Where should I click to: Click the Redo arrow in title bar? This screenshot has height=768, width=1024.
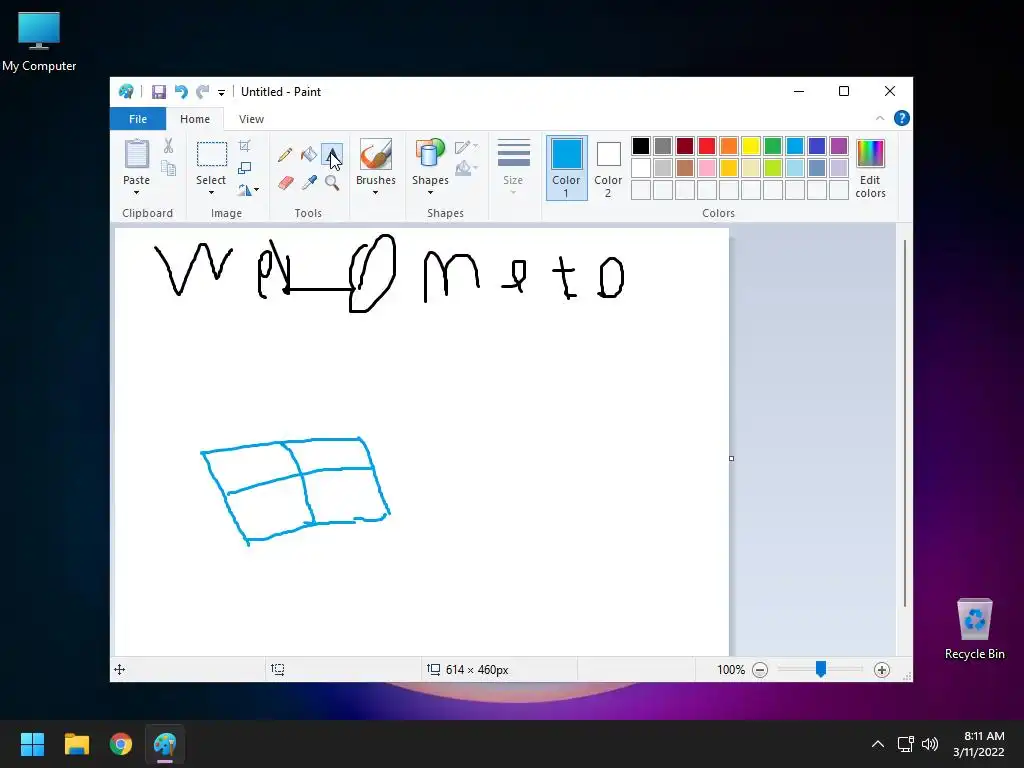tap(203, 92)
